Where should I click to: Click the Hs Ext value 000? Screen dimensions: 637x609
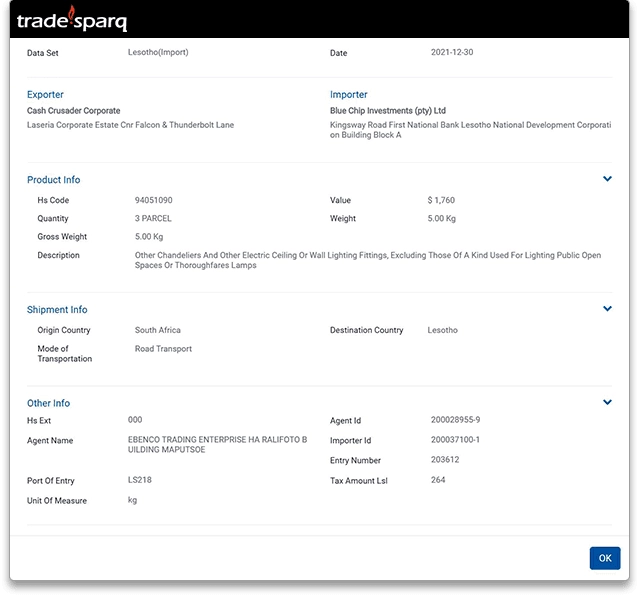click(135, 420)
